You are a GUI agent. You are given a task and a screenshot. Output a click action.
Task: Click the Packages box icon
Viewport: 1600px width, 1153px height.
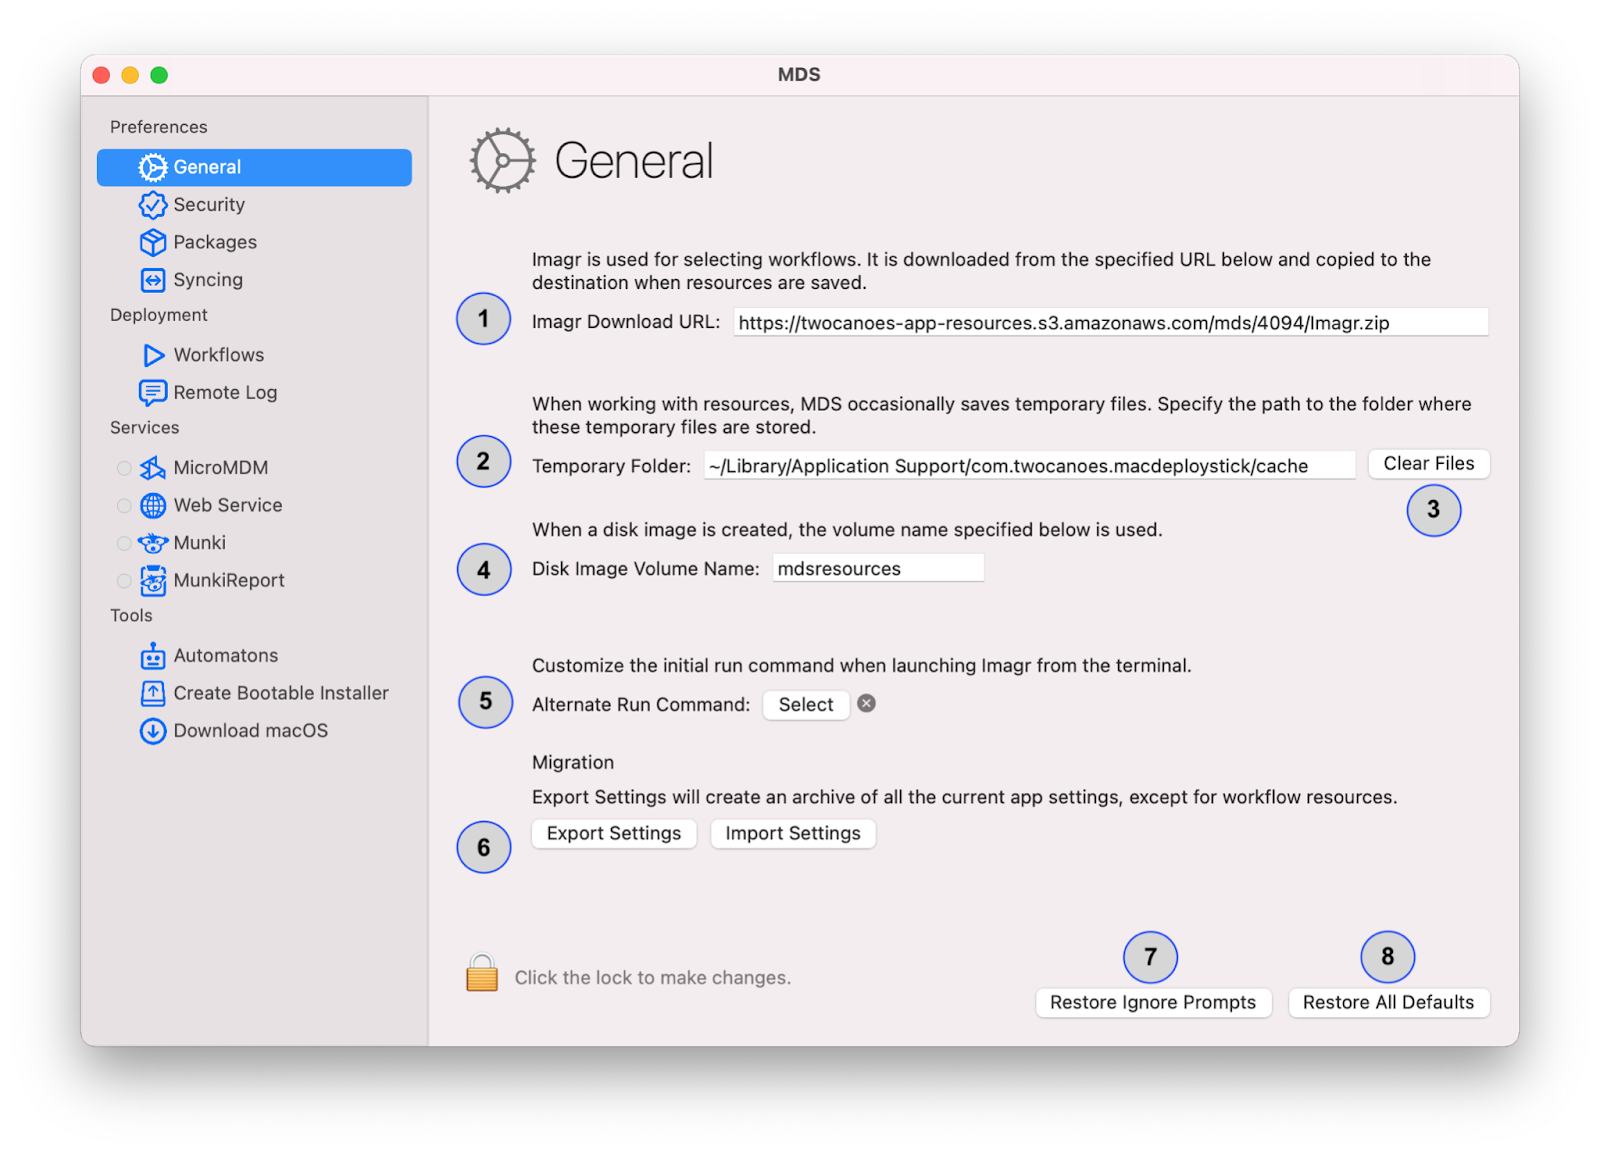152,243
